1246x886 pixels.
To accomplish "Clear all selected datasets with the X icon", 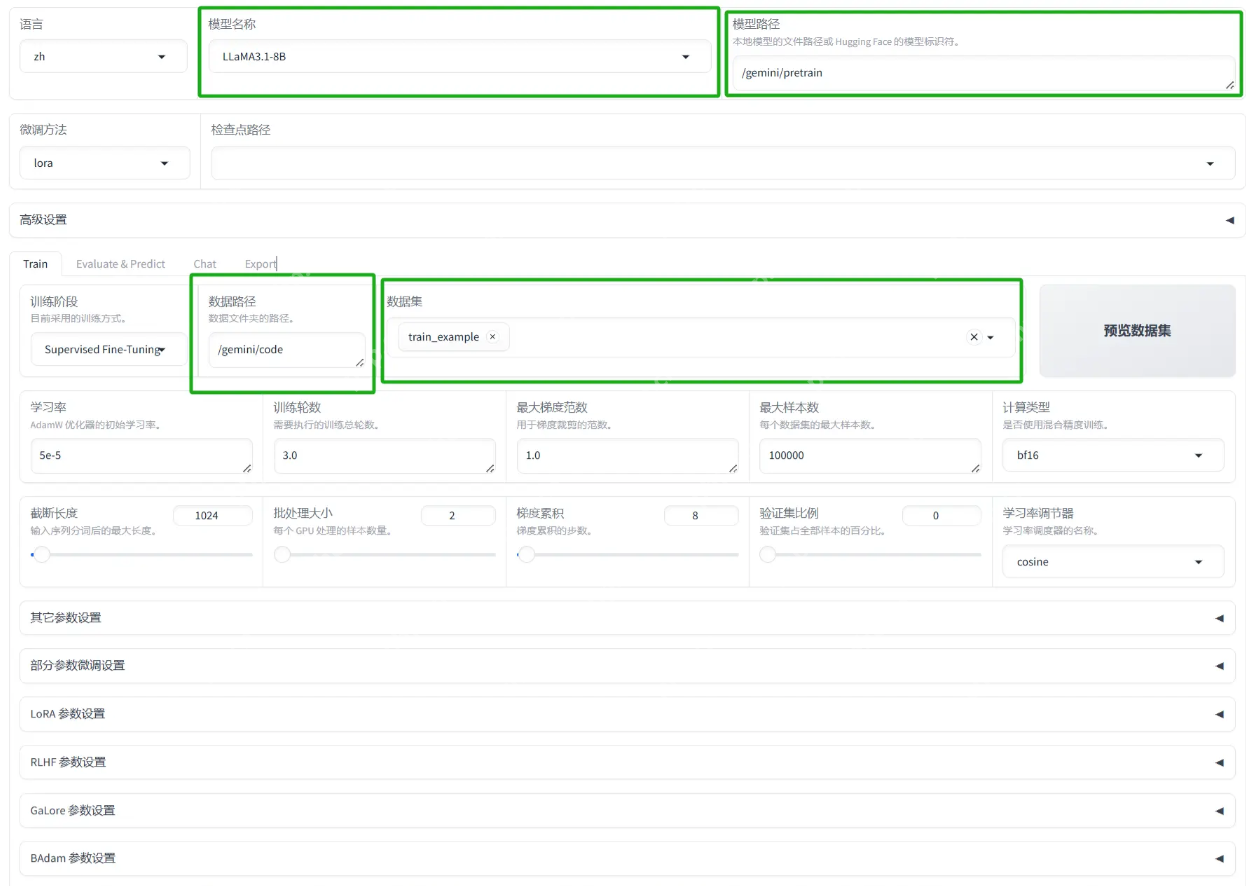I will click(974, 338).
